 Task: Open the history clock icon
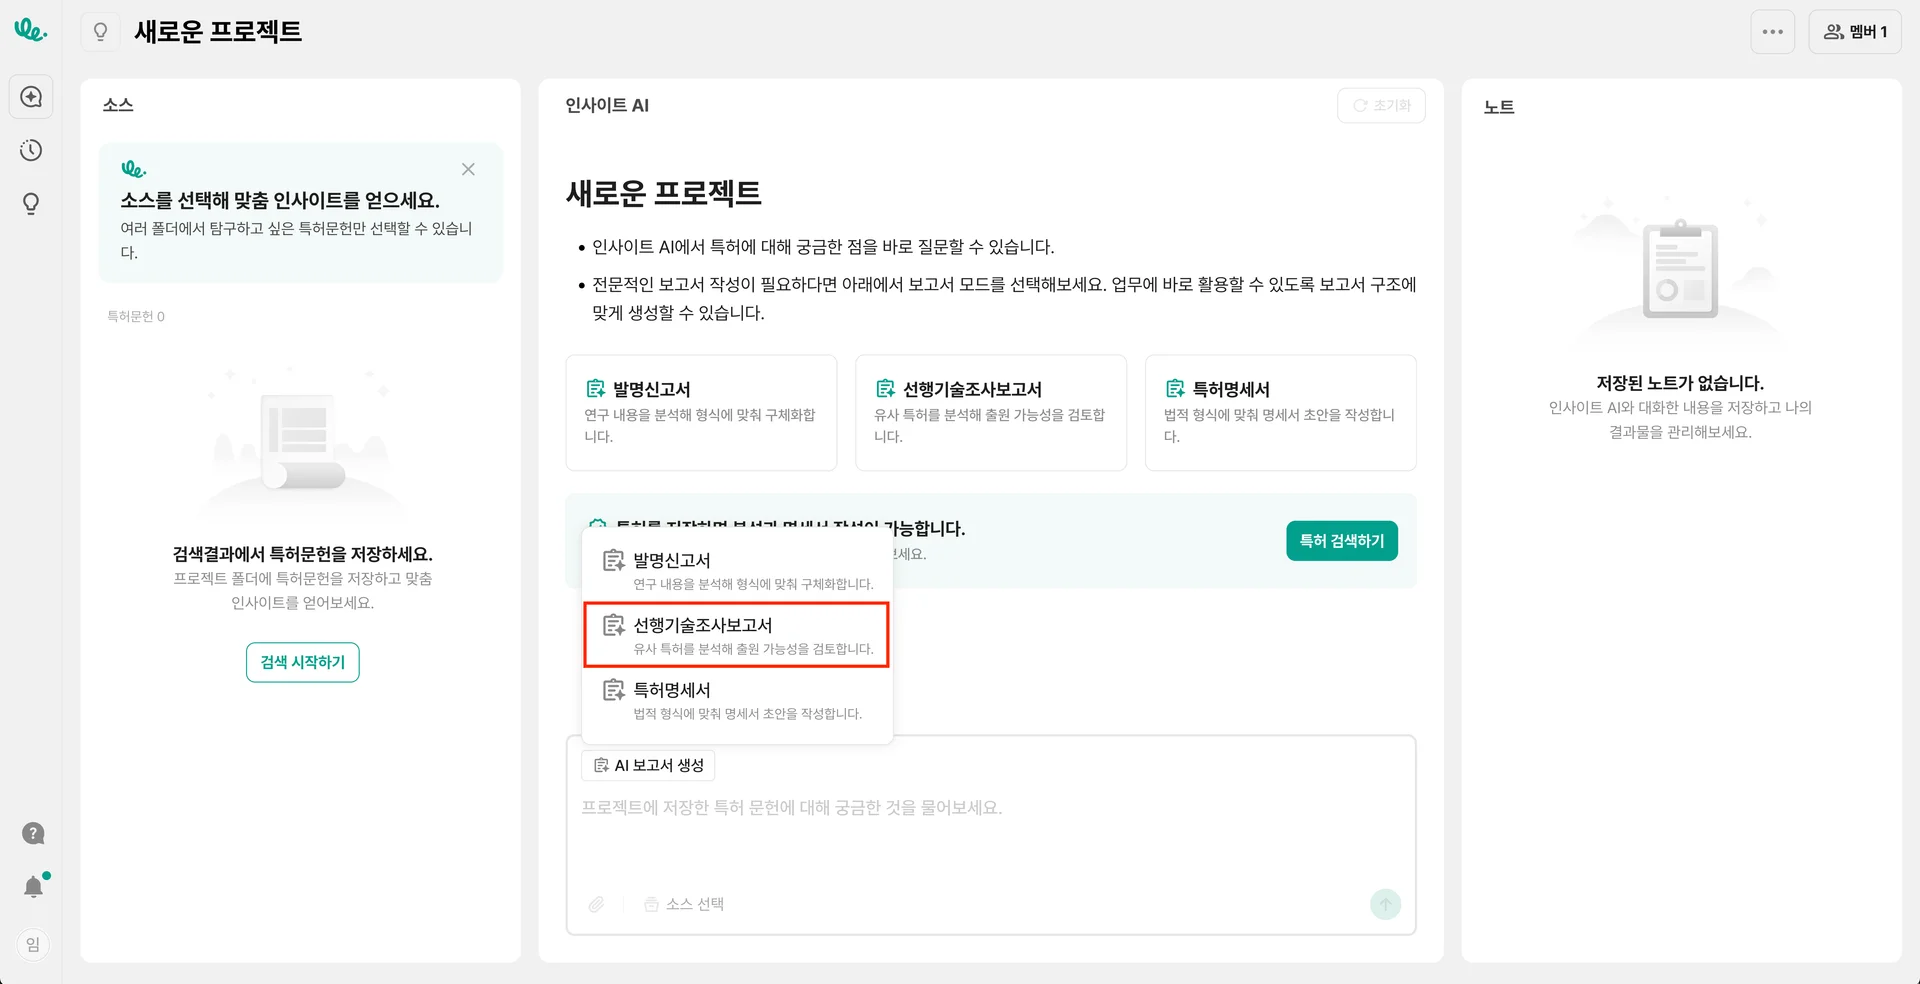31,151
